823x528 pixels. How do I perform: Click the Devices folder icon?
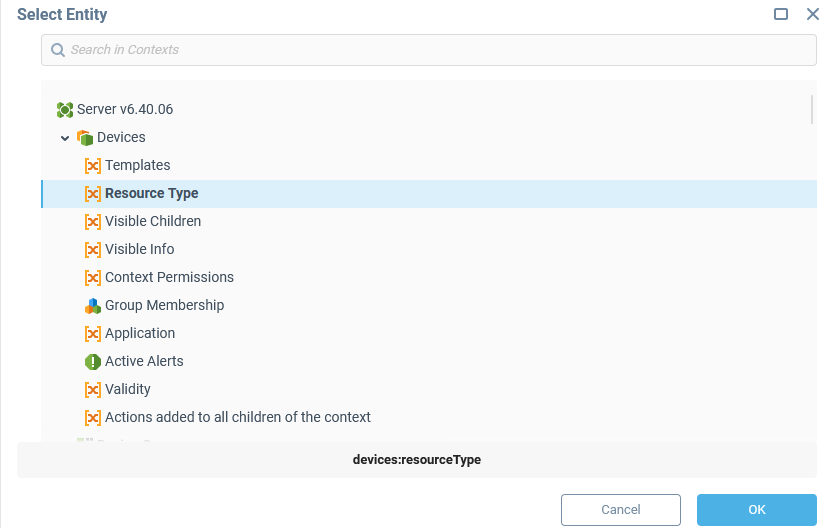point(85,138)
